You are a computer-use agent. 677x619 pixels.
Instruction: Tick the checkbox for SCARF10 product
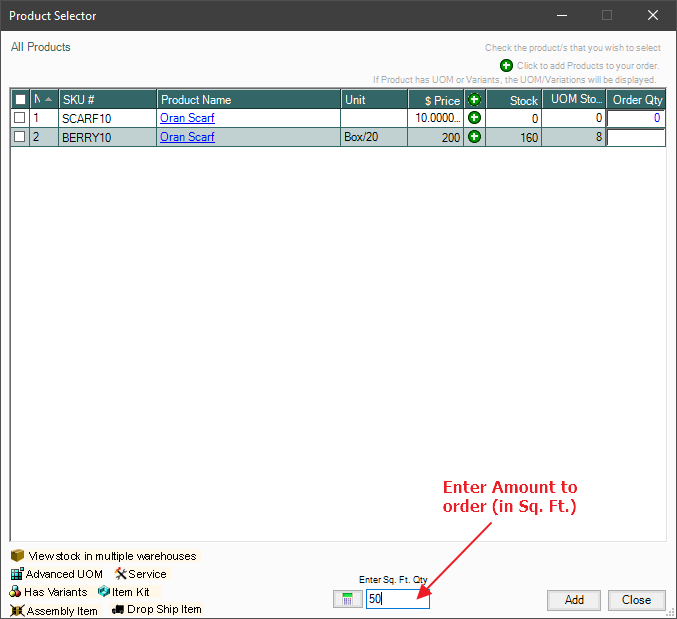(20, 118)
